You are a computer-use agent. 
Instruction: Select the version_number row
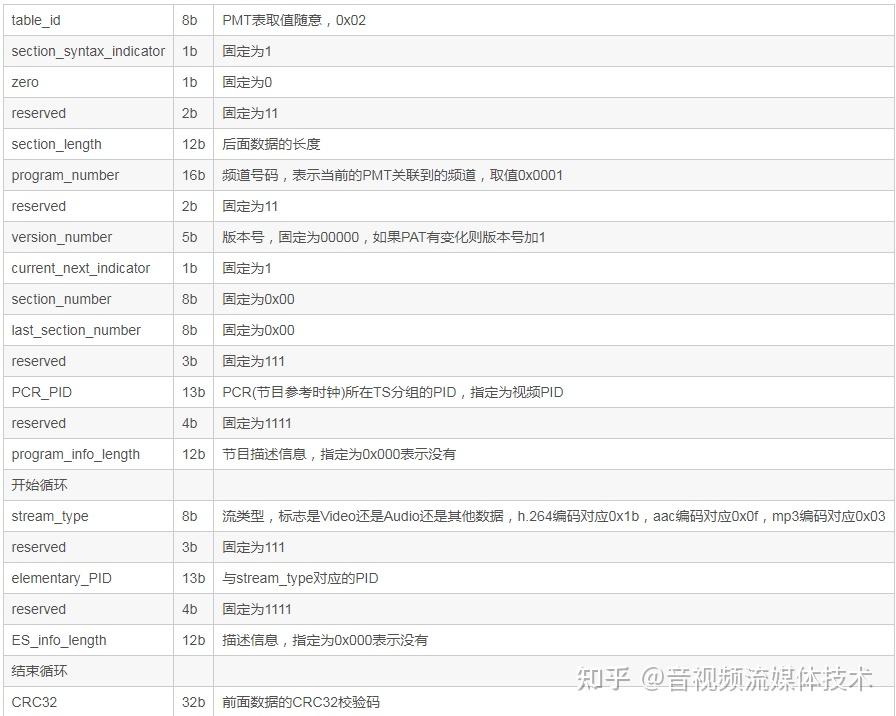pos(61,237)
